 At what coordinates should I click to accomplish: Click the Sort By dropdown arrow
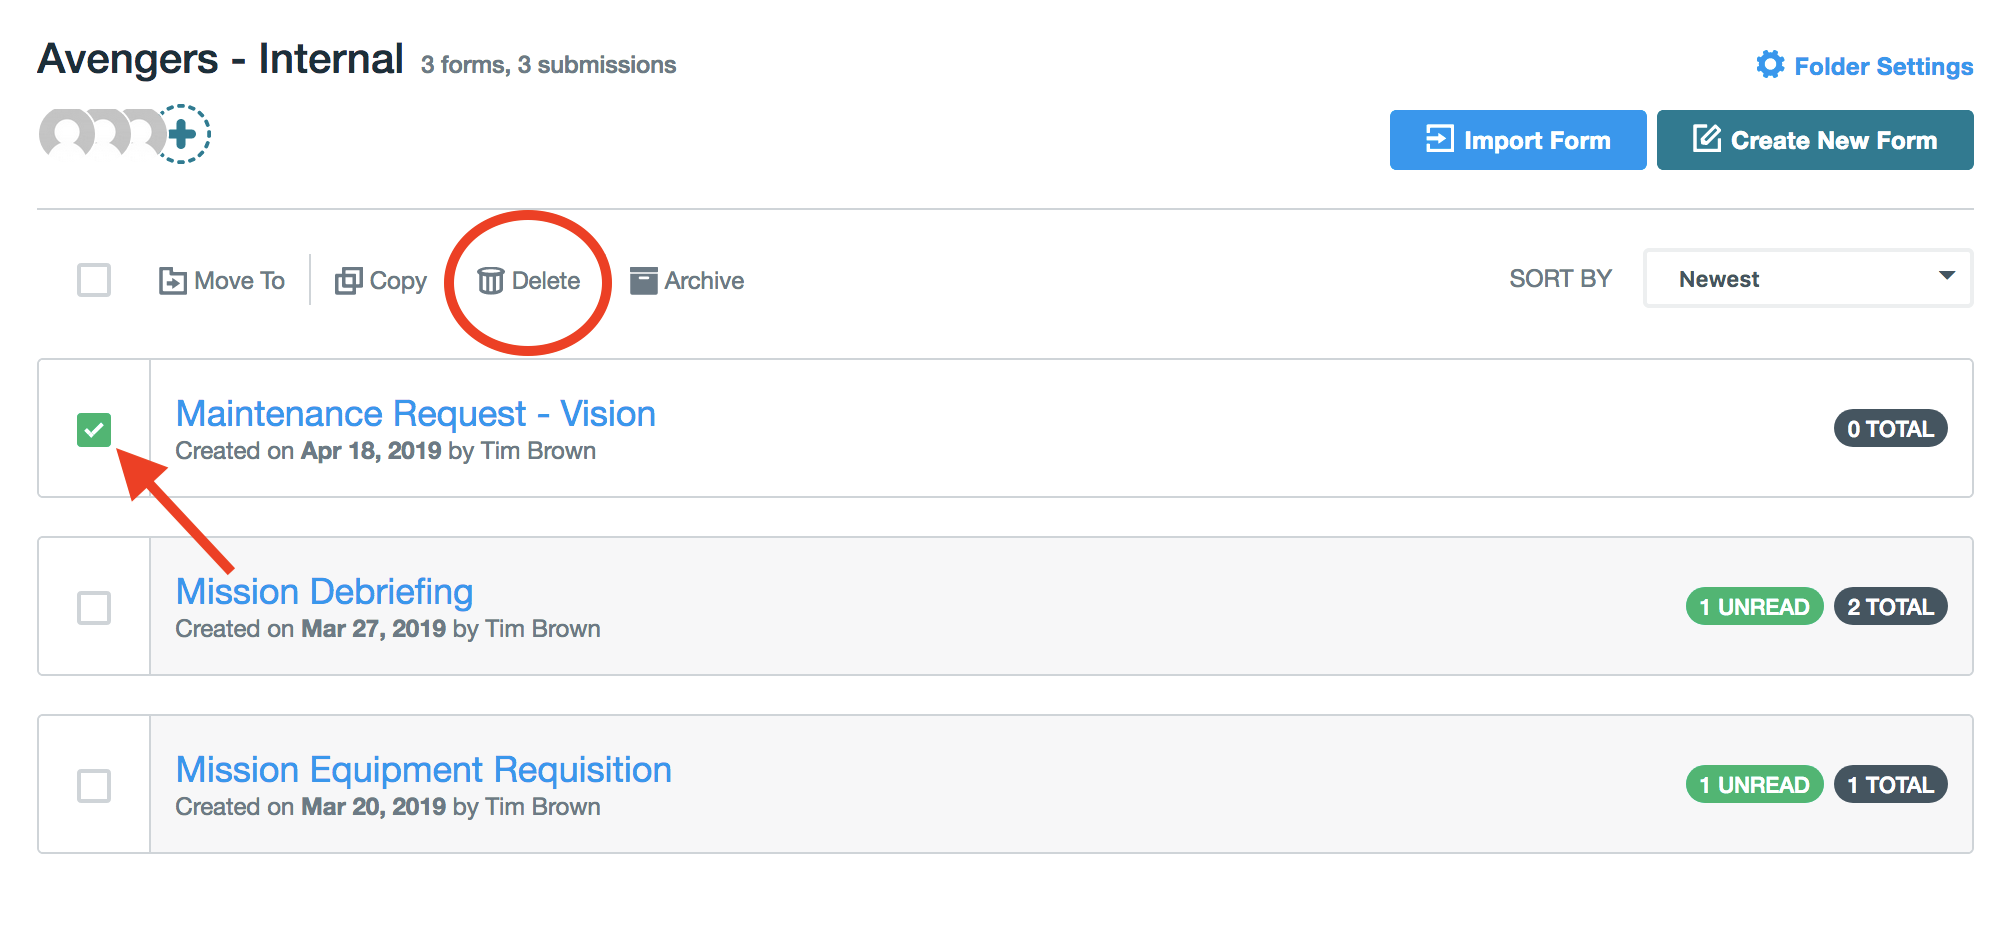(1946, 276)
